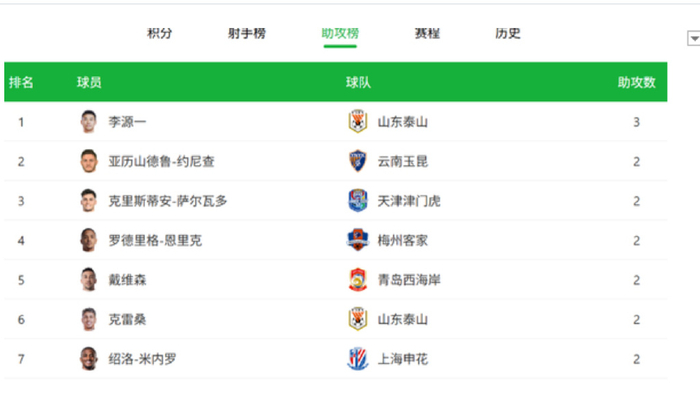Click the 天津津门虎 team logo
Screen dimensions: 700x412
click(x=357, y=201)
